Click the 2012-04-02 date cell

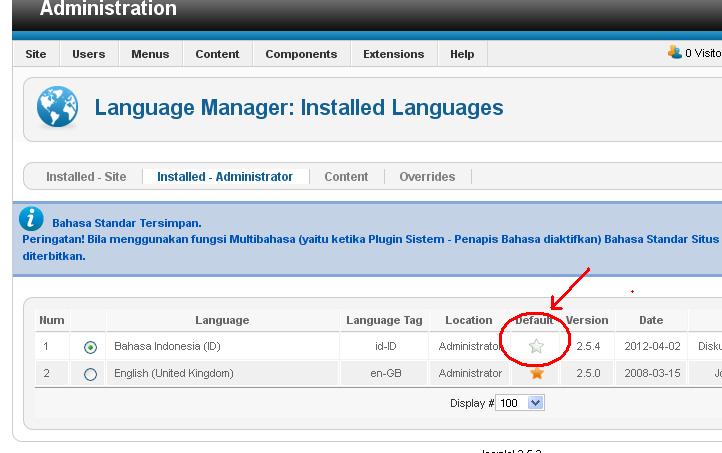[652, 346]
